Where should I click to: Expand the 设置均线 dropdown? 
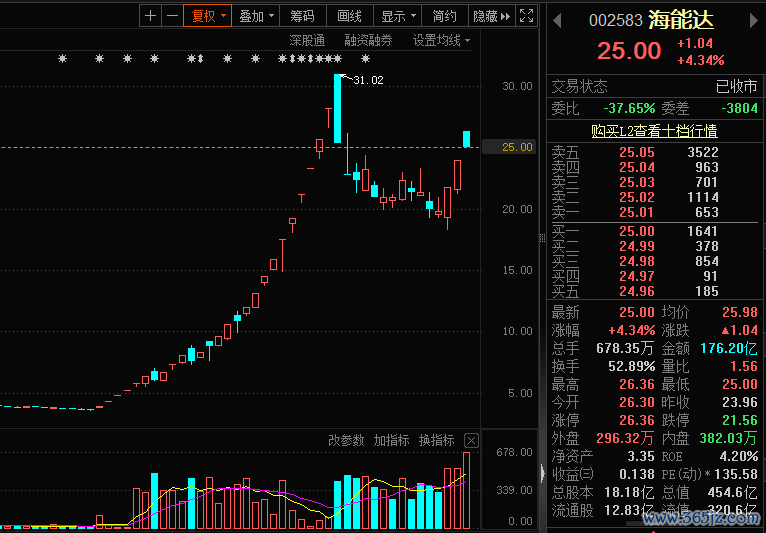(x=441, y=40)
